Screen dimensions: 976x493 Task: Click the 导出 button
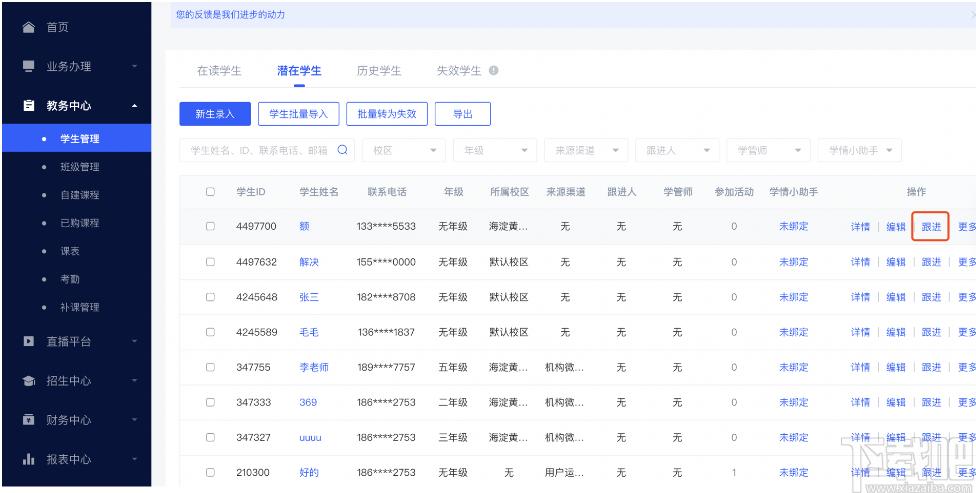[462, 114]
